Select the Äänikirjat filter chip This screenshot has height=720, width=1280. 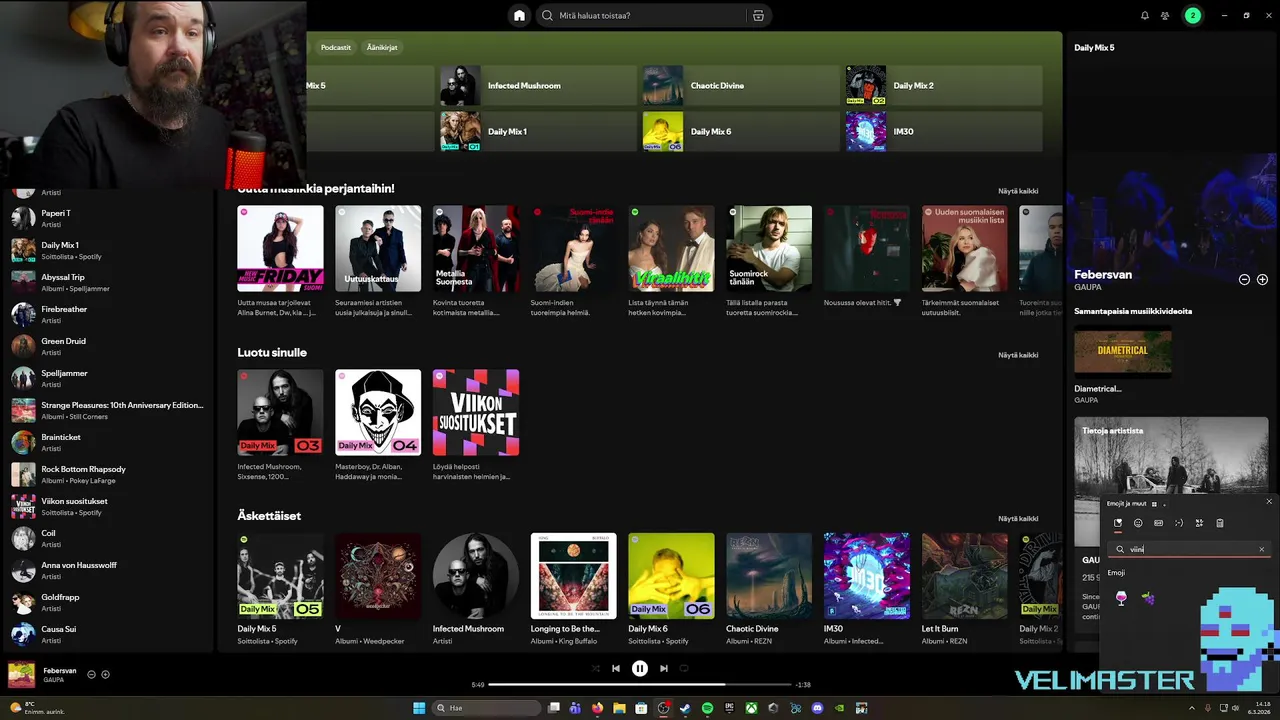382,47
